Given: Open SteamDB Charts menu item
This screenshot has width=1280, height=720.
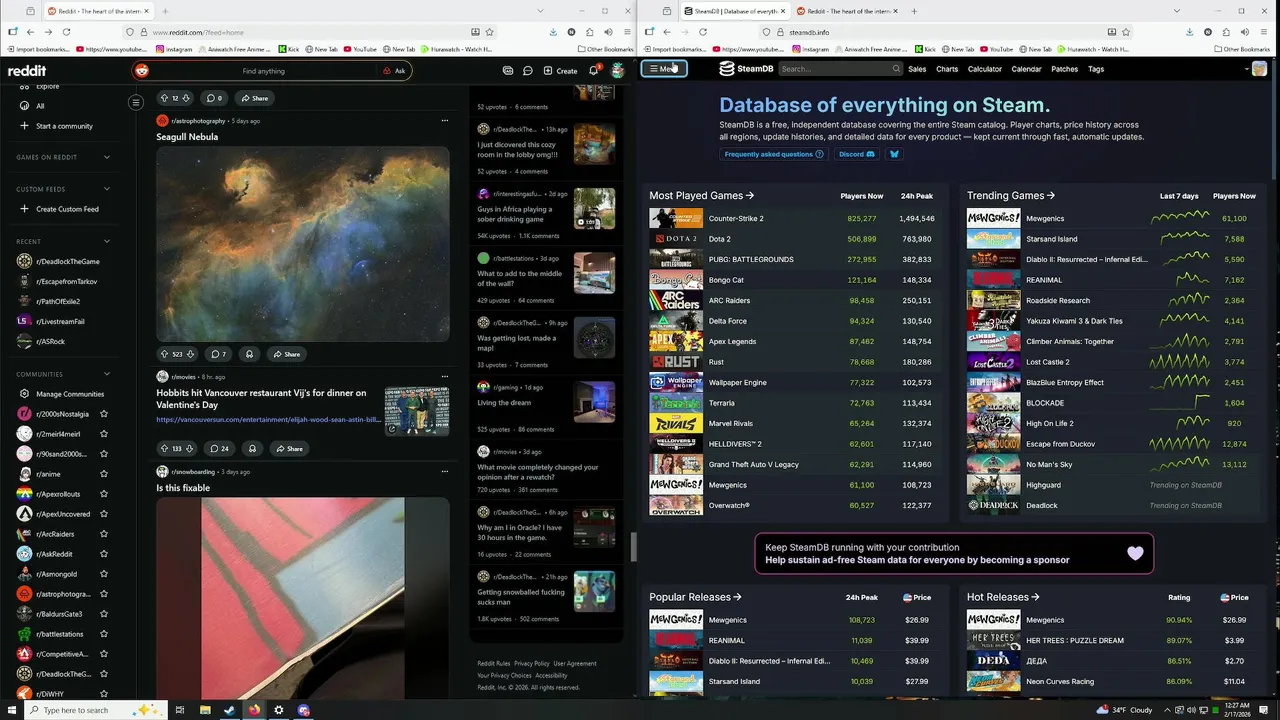Looking at the screenshot, I should (x=947, y=69).
